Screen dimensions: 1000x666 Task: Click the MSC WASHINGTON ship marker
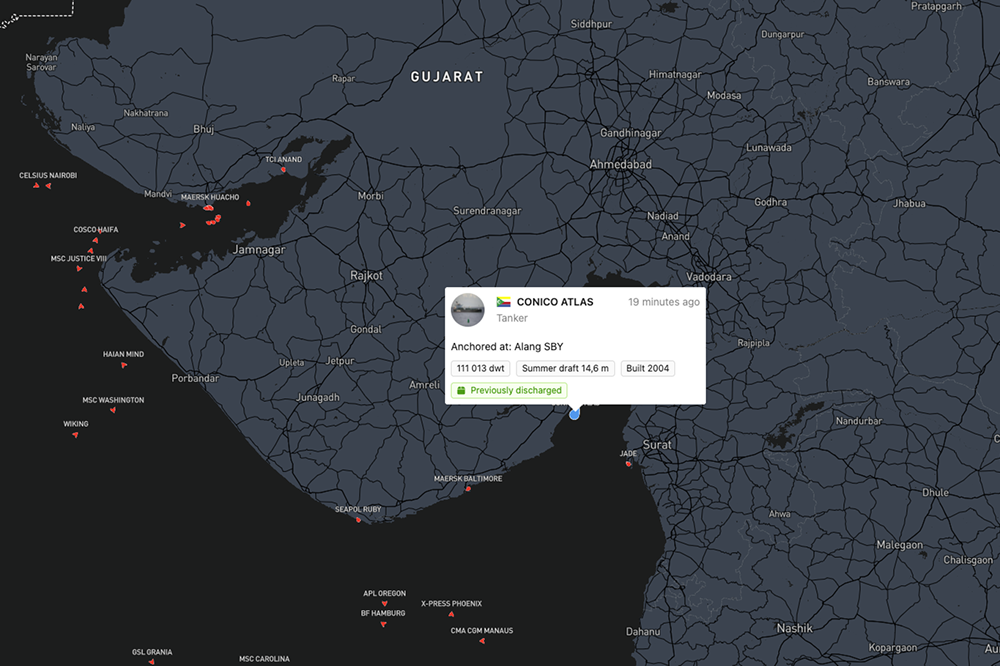pos(111,411)
